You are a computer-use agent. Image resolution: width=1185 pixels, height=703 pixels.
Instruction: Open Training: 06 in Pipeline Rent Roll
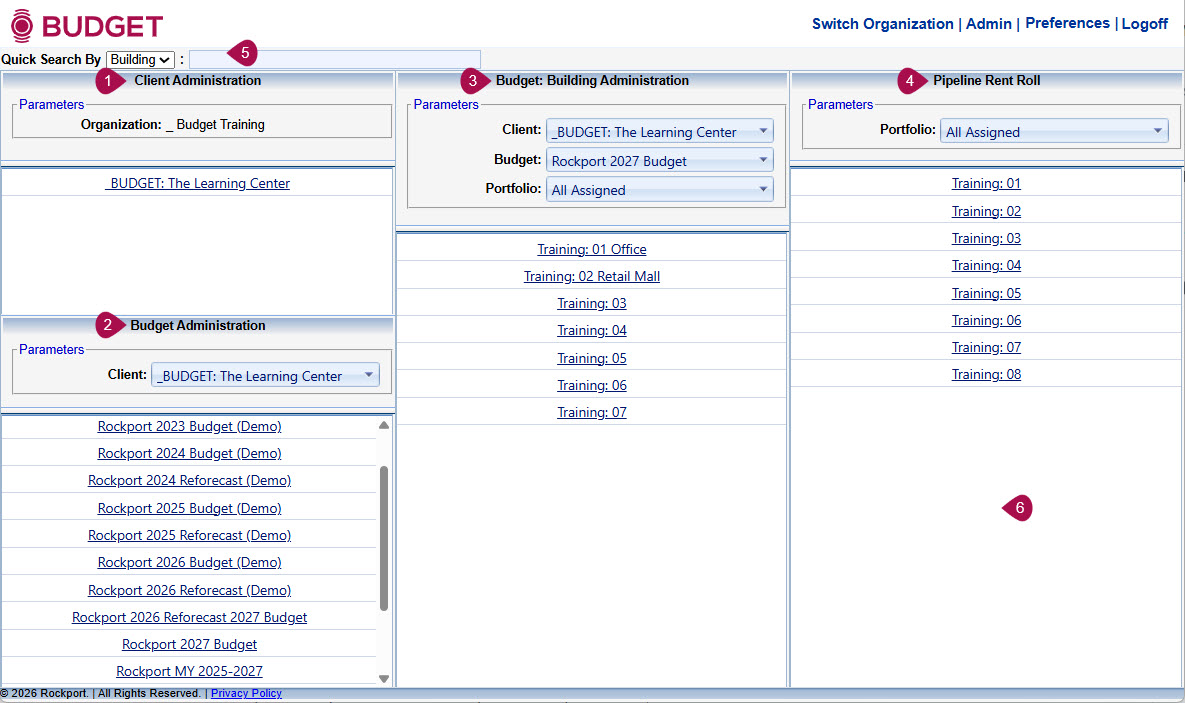[x=986, y=320]
